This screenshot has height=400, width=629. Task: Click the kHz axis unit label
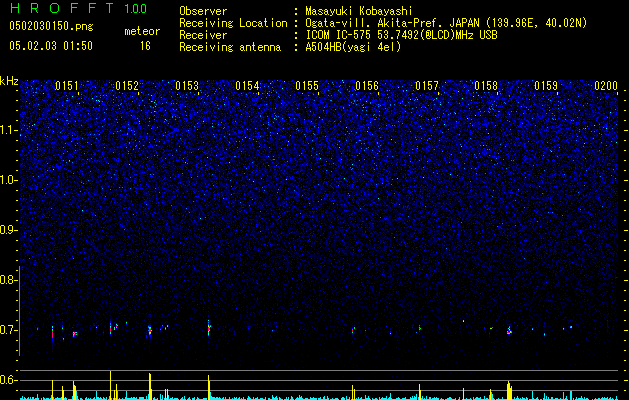point(9,81)
